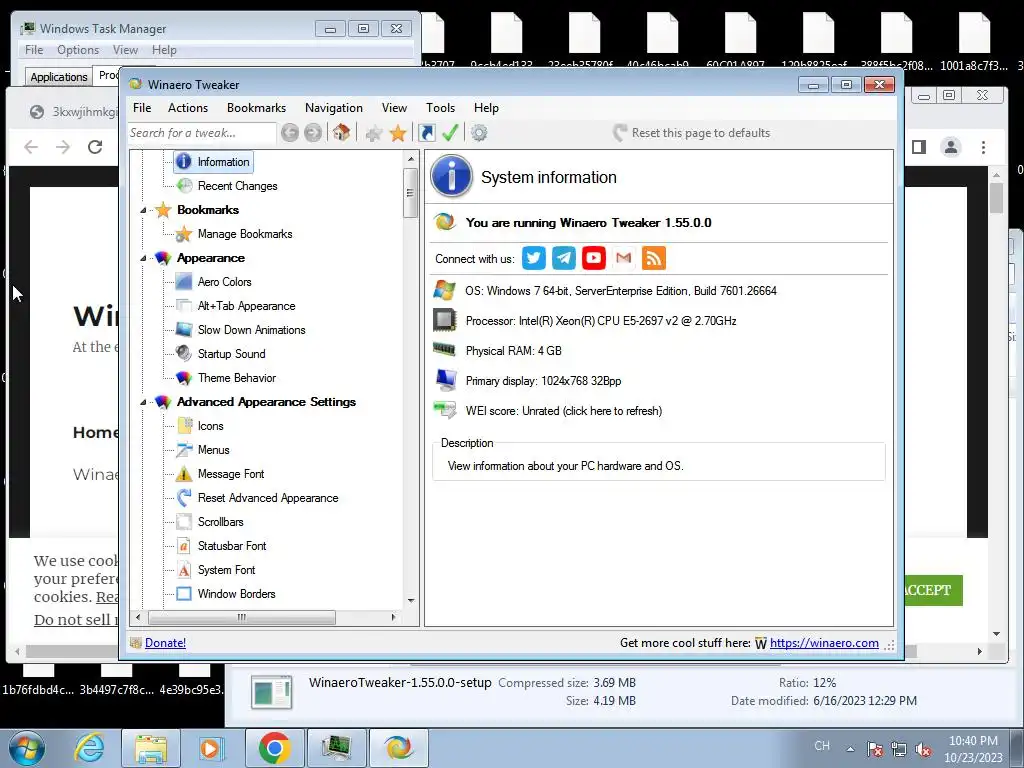Click the create shortcut arrow toolbar icon

426,133
